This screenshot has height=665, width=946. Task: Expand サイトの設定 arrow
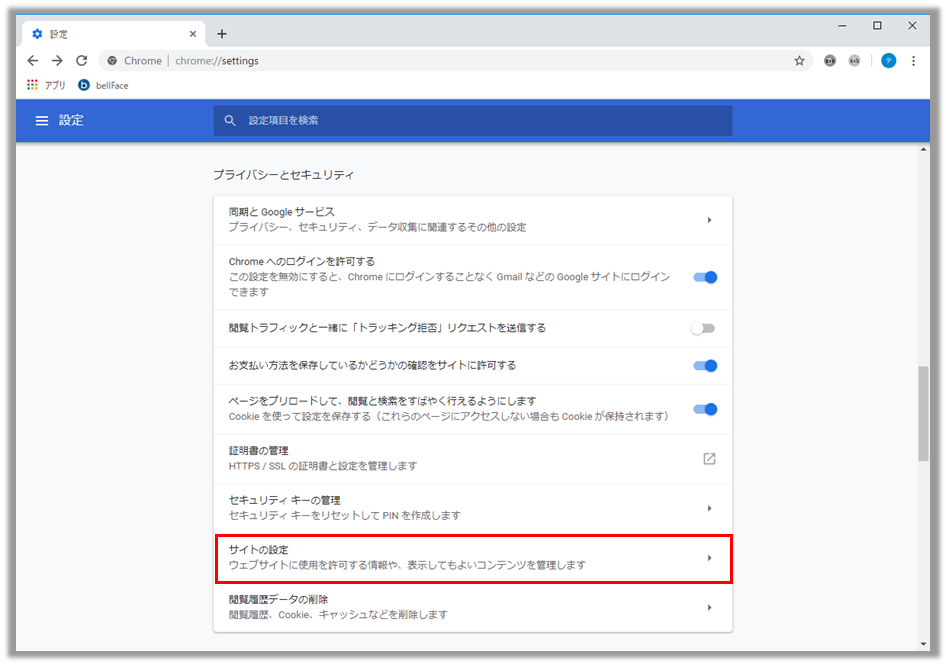click(x=710, y=558)
